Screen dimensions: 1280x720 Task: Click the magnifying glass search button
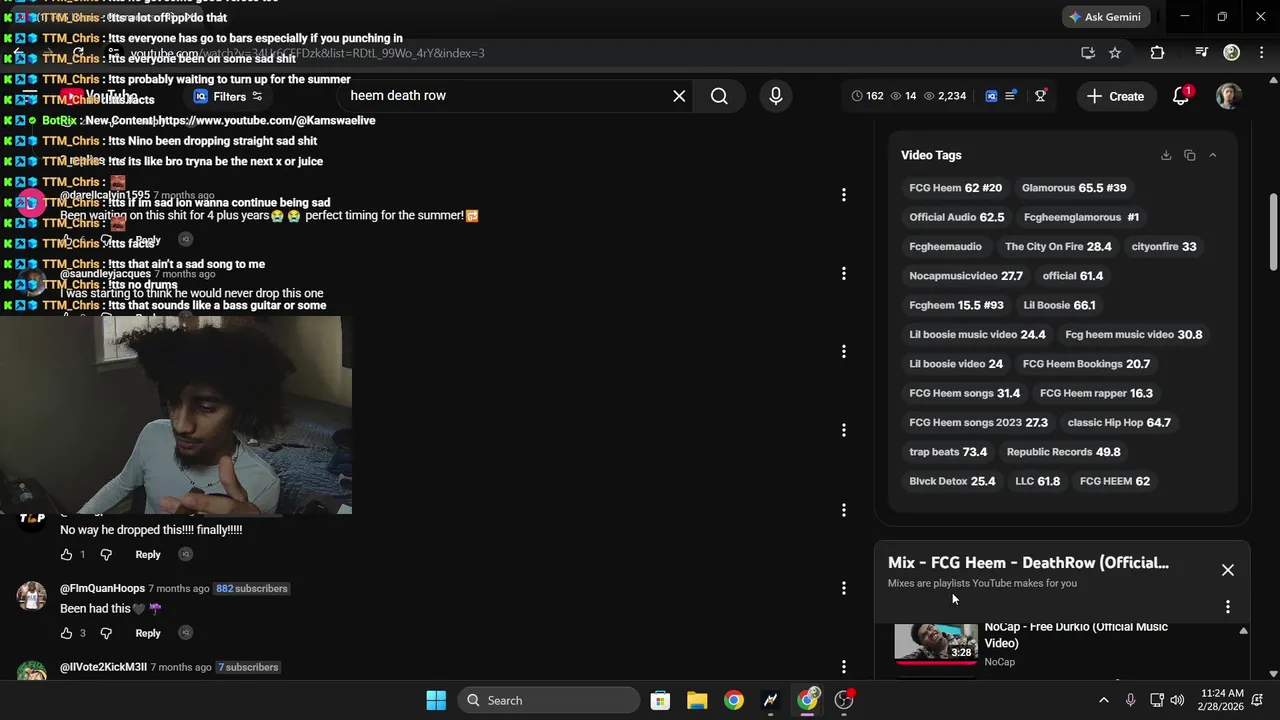tap(719, 96)
